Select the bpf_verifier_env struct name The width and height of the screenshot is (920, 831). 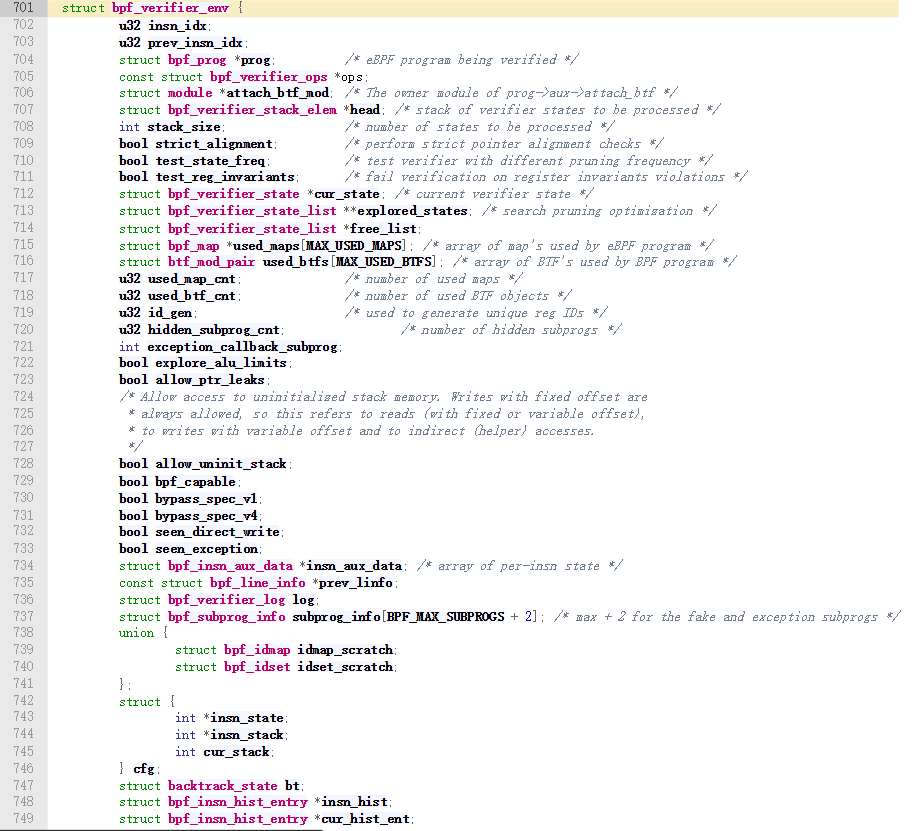point(170,8)
